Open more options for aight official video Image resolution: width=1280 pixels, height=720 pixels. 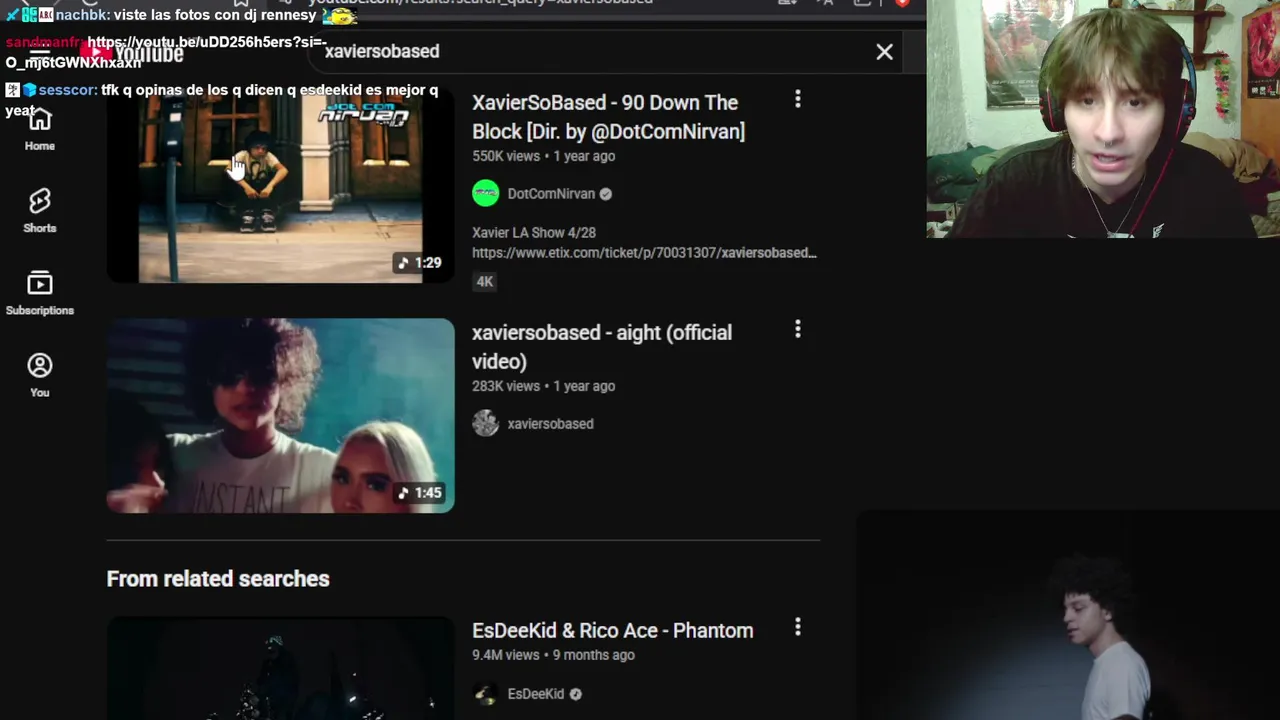click(x=797, y=329)
